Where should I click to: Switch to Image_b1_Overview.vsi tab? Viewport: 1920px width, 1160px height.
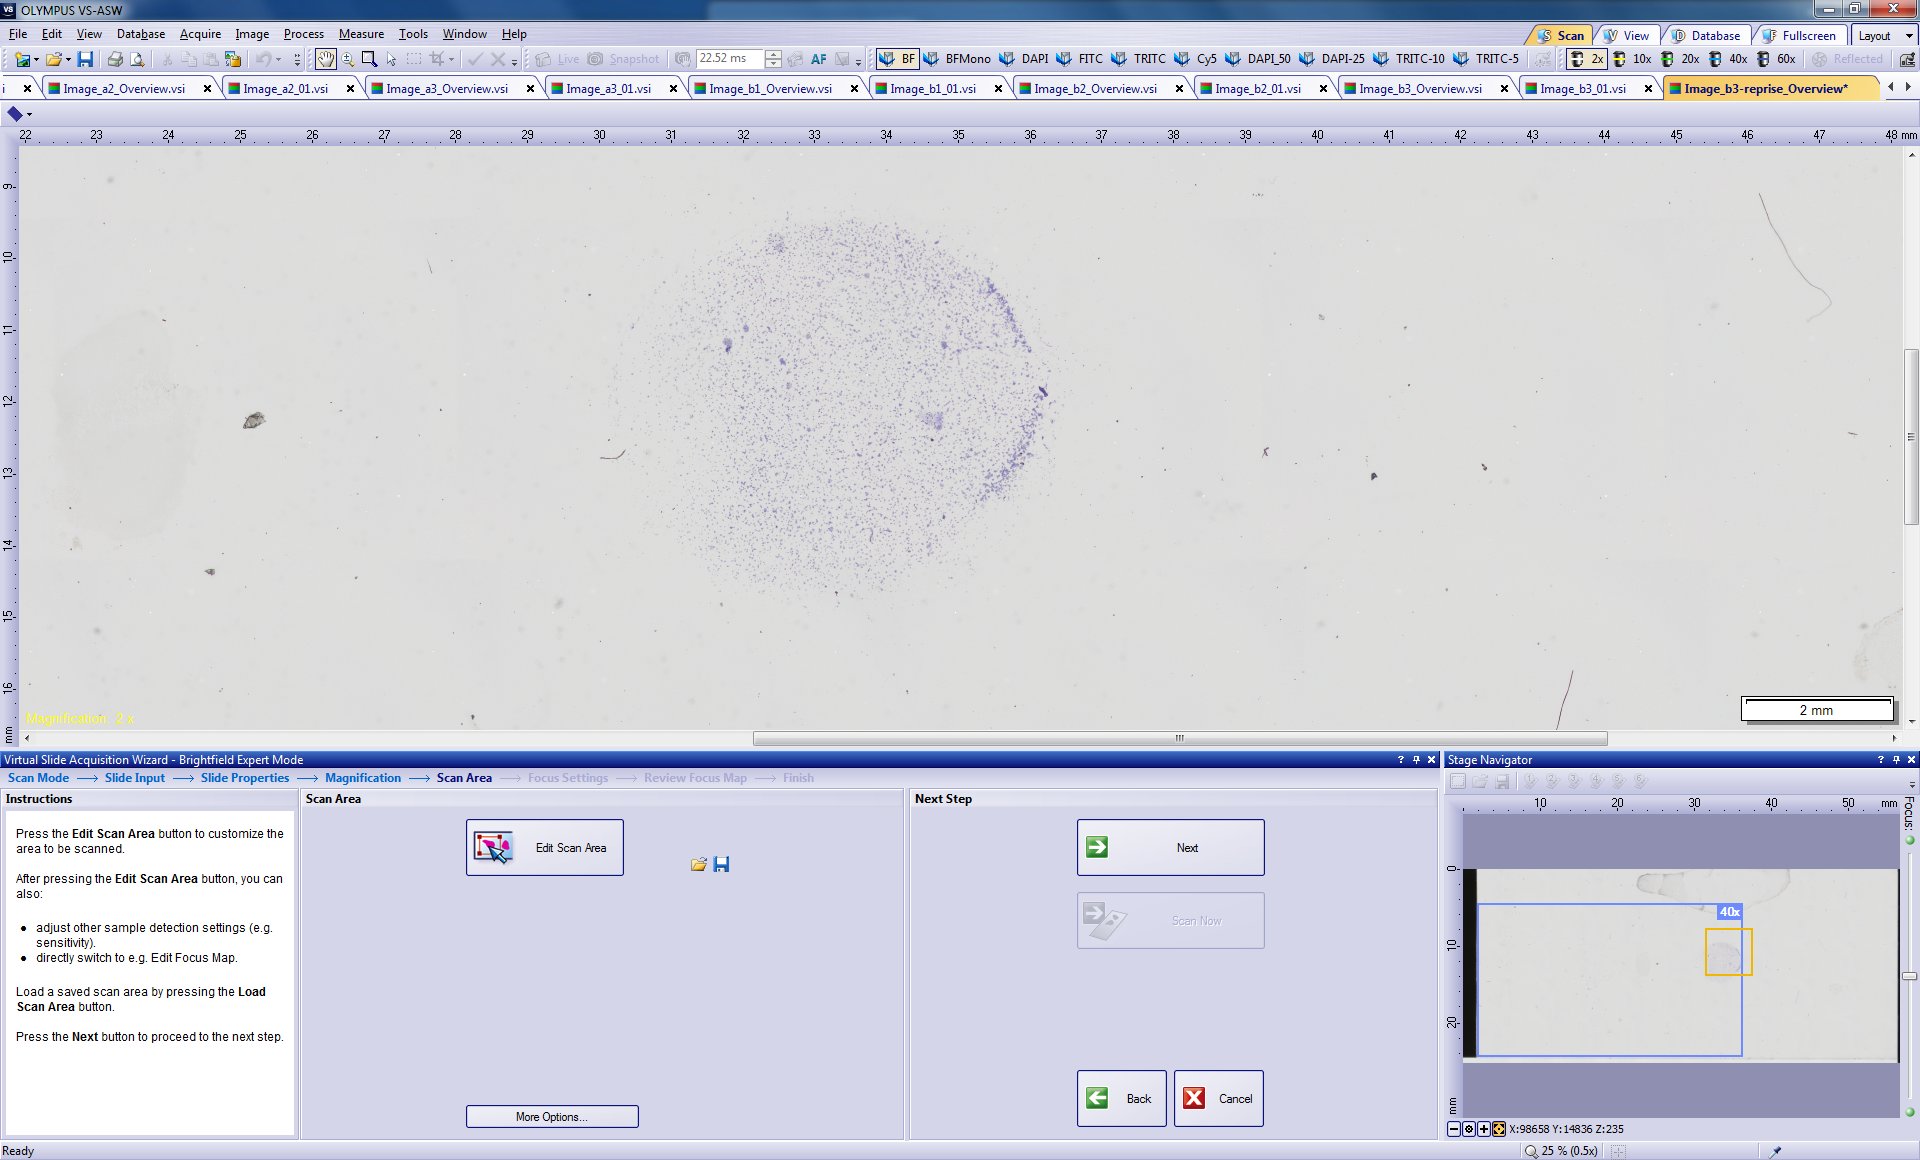(x=770, y=89)
